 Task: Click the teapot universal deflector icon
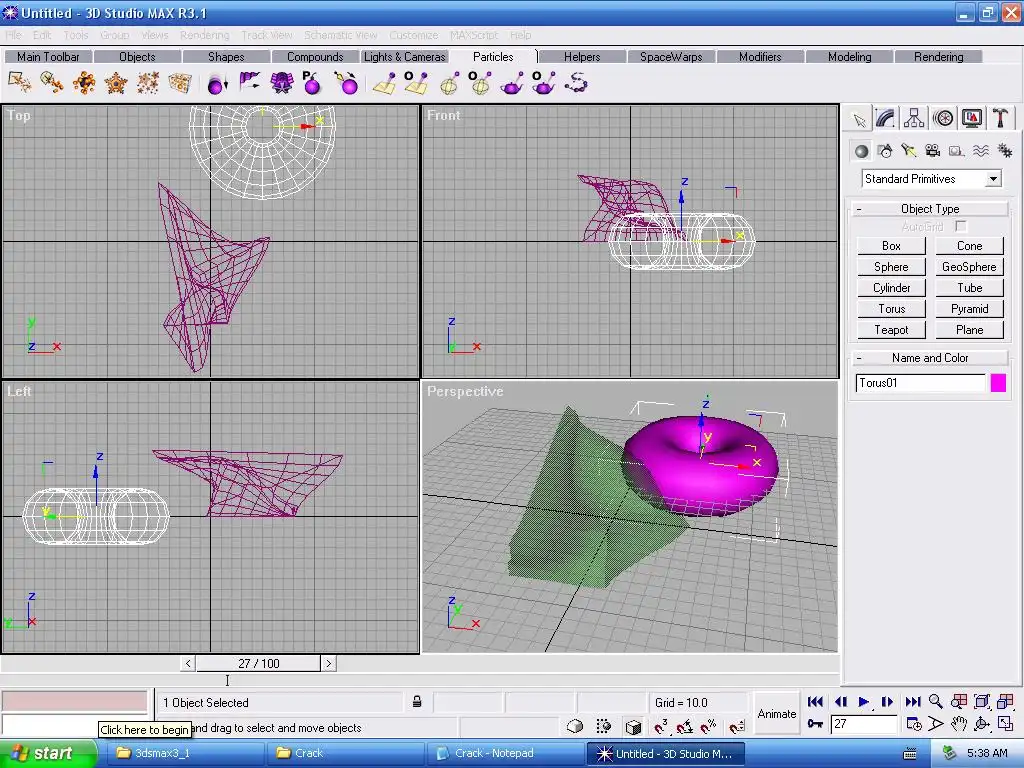[x=512, y=84]
